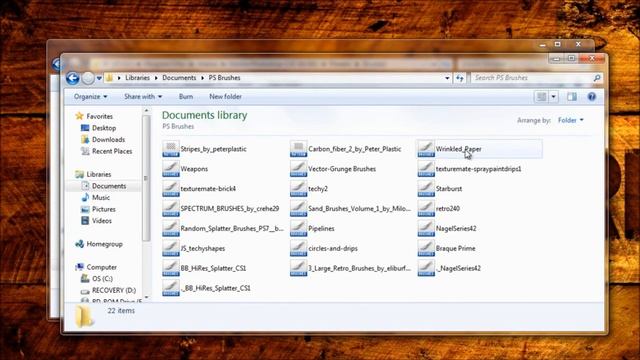Viewport: 640px width, 360px height.
Task: Open the Organize menu
Action: tap(91, 97)
